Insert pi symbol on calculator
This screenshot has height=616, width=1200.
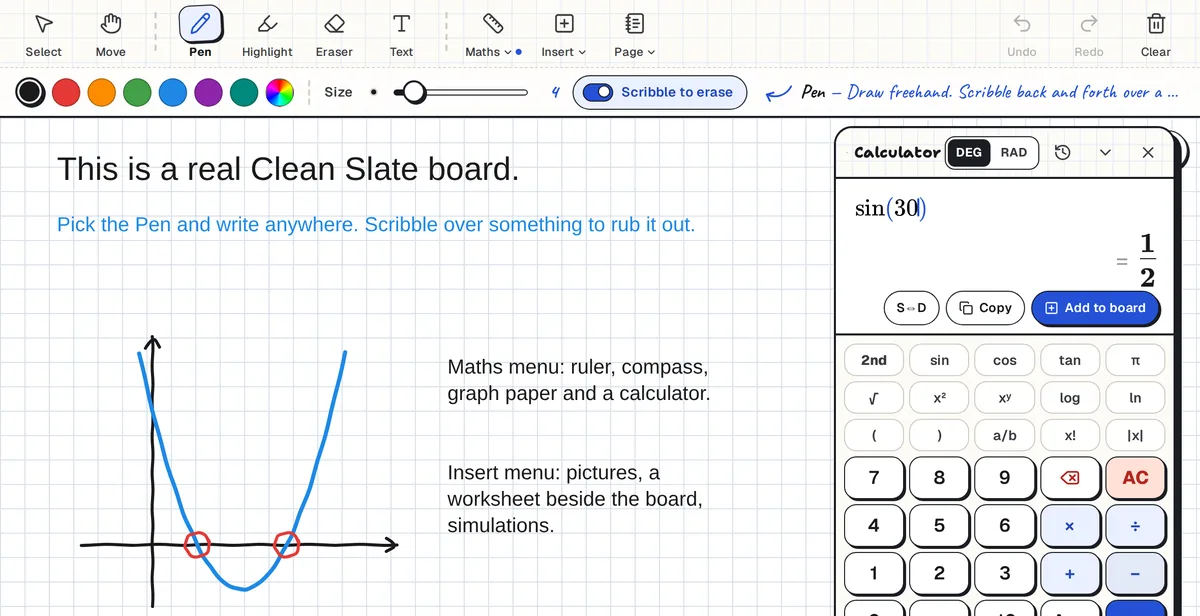pyautogui.click(x=1135, y=360)
